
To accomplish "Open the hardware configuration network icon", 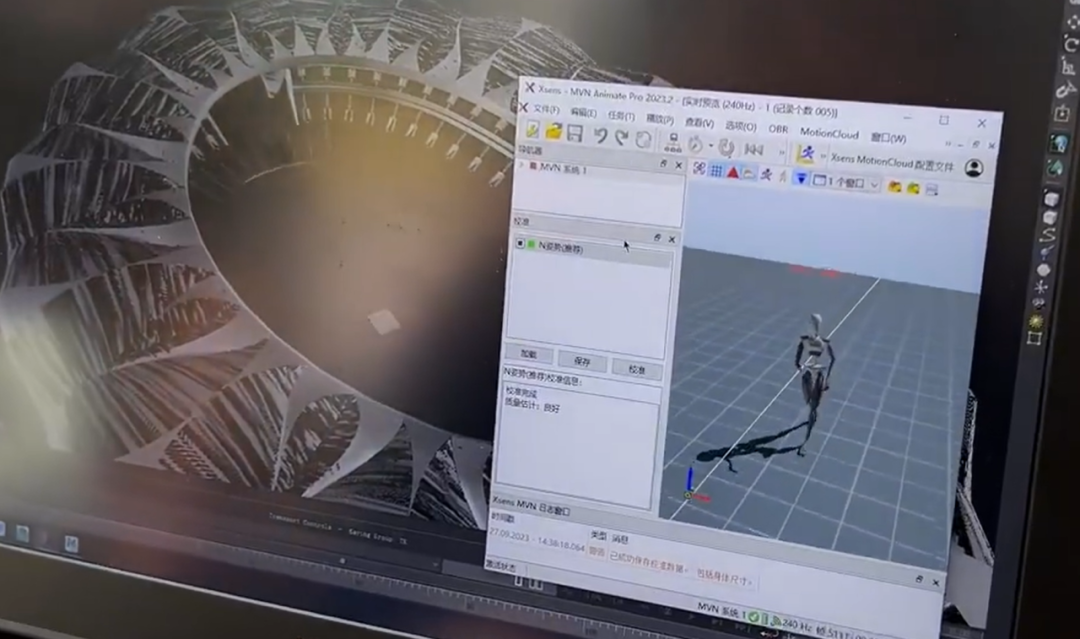I will click(673, 143).
